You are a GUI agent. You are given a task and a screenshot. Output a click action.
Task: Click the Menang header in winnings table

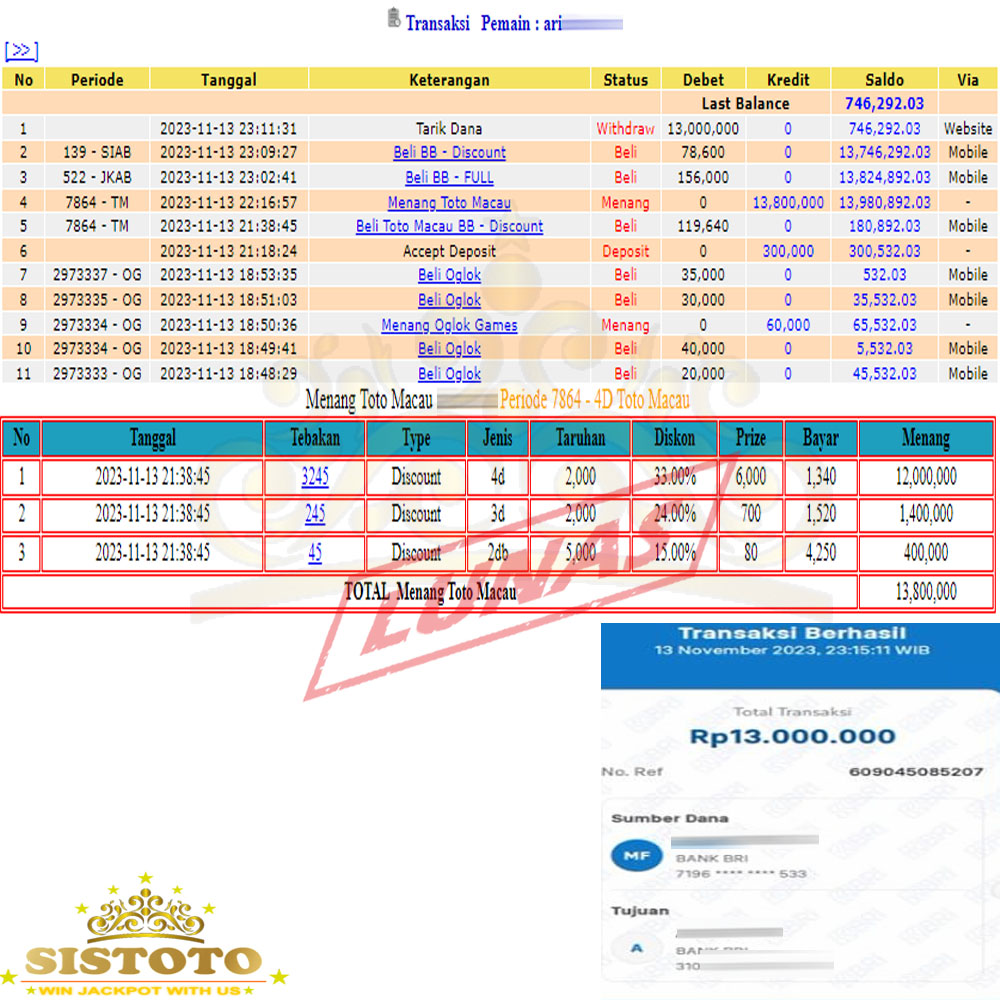[925, 438]
